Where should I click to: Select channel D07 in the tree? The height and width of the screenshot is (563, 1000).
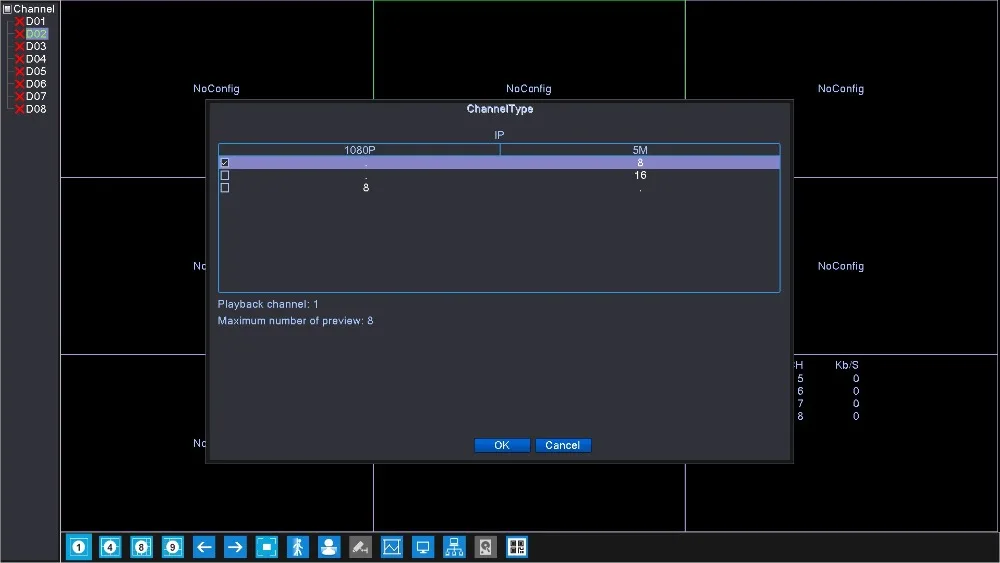pyautogui.click(x=36, y=96)
